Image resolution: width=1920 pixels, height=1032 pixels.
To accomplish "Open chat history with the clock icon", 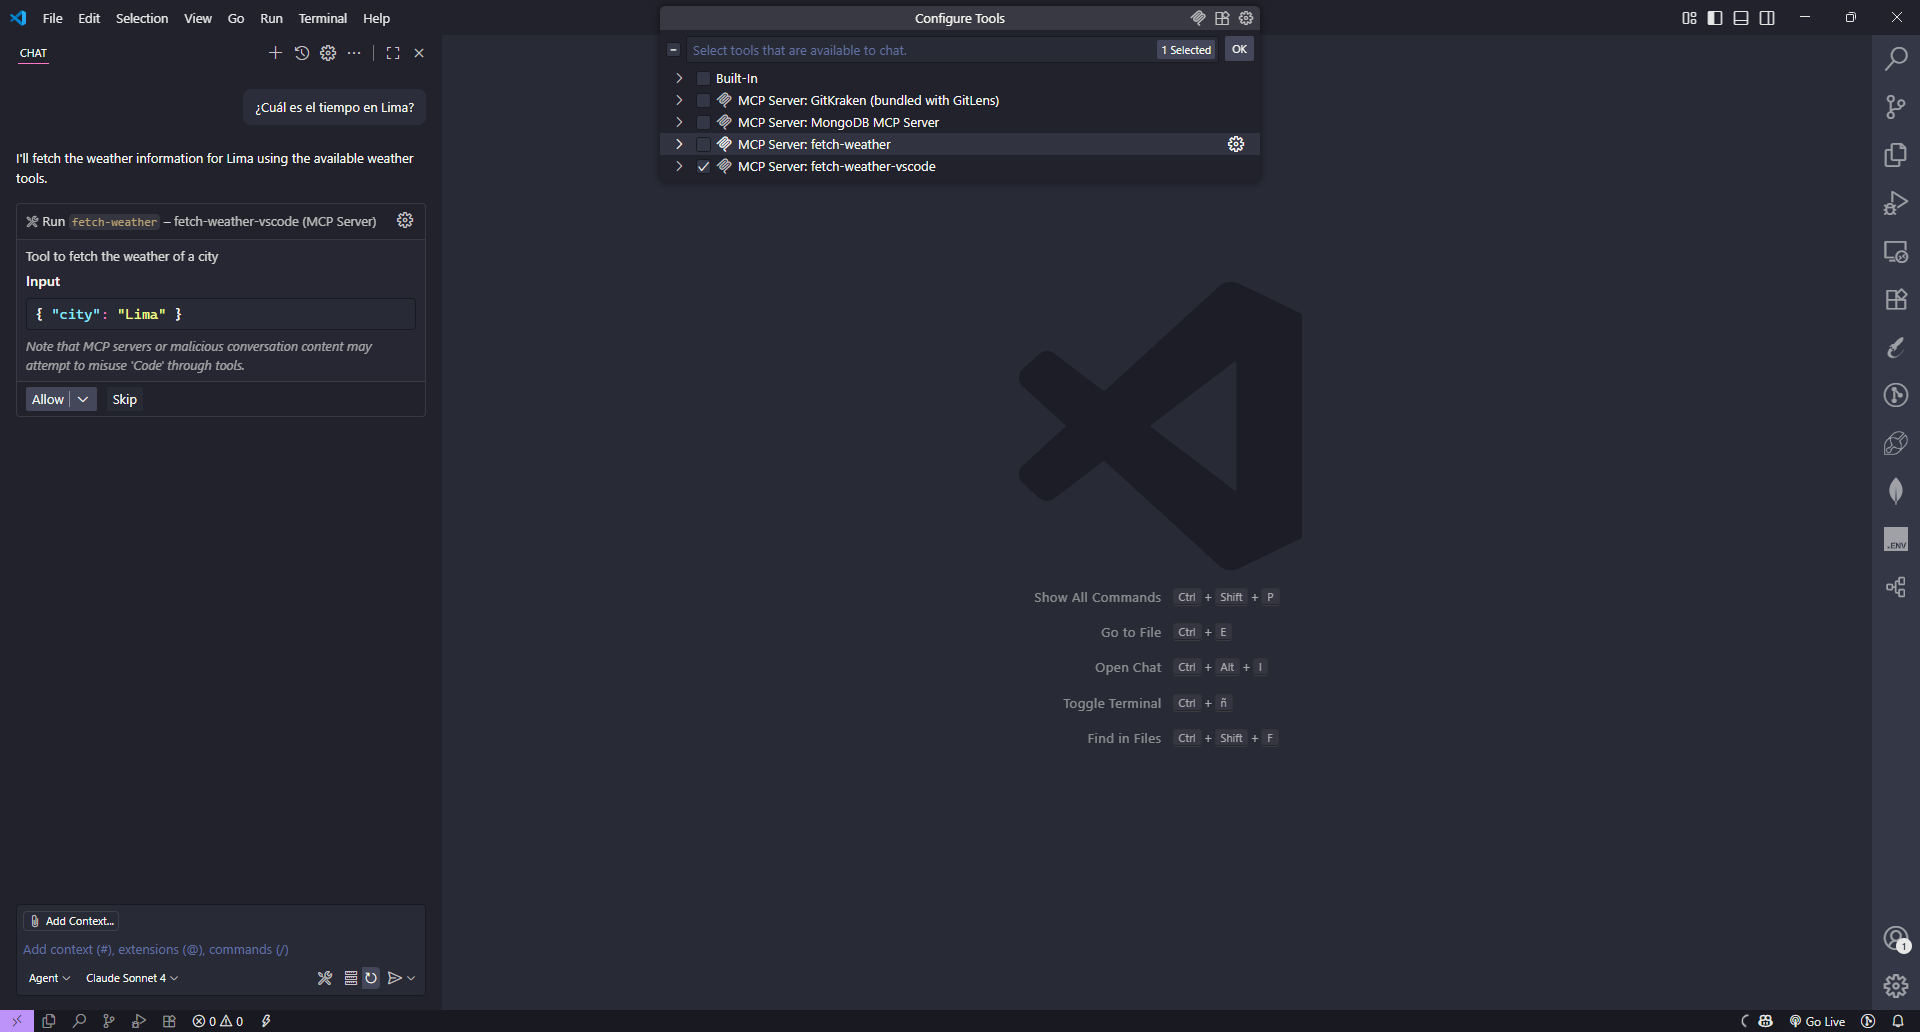I will point(302,53).
